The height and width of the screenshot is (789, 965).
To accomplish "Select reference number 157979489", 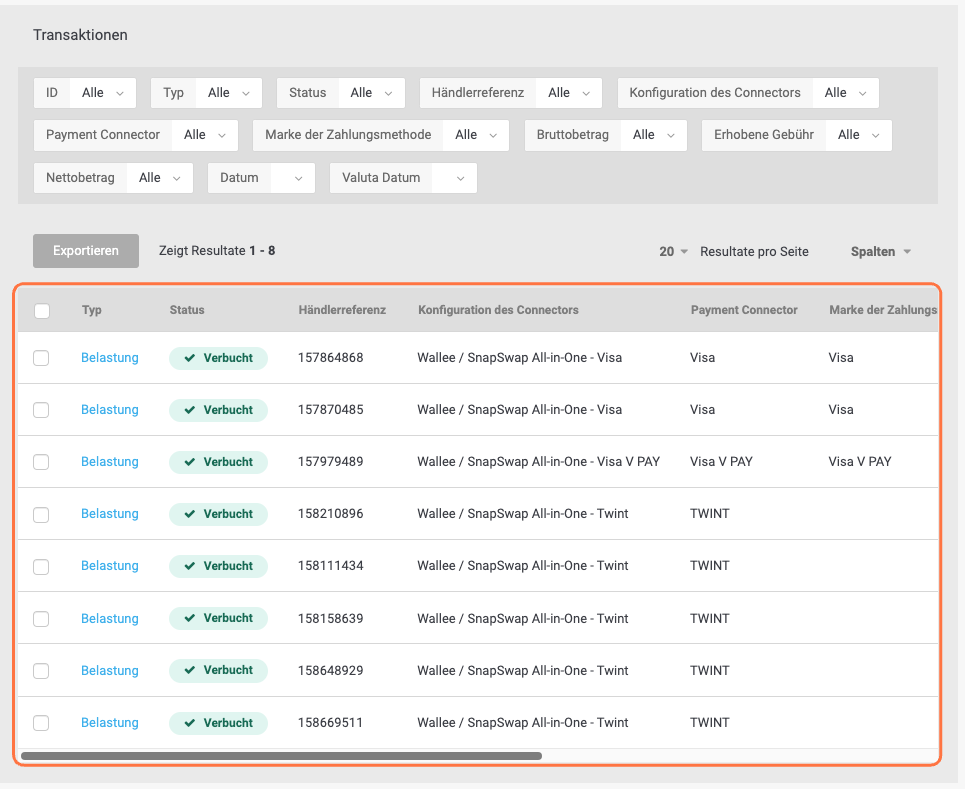I will point(330,462).
